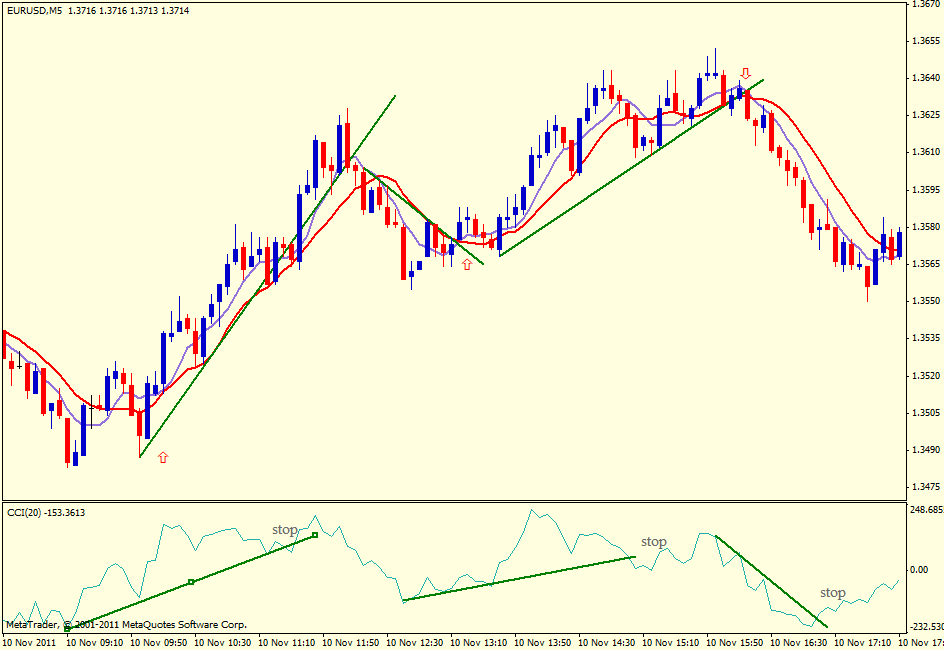This screenshot has width=944, height=650.
Task: Select the middle "stop" label in CCI panel
Action: 653,542
